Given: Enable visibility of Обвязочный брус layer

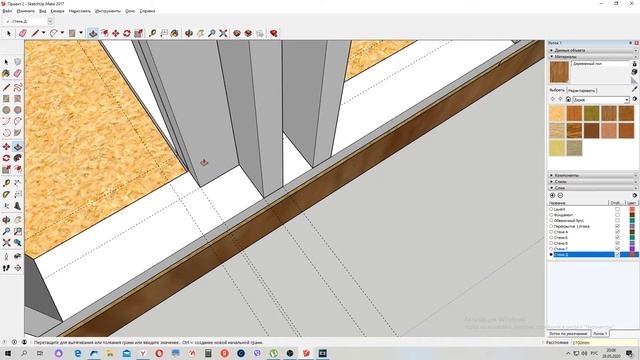Looking at the screenshot, I should [x=617, y=220].
